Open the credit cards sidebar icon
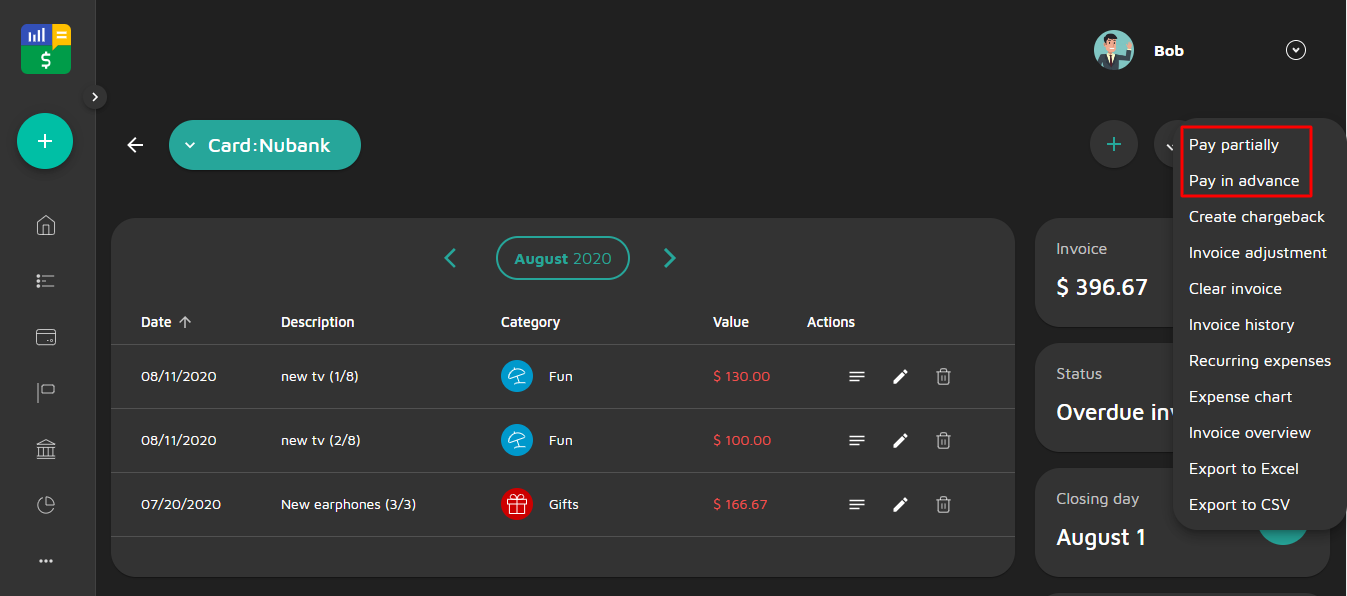 (x=45, y=337)
